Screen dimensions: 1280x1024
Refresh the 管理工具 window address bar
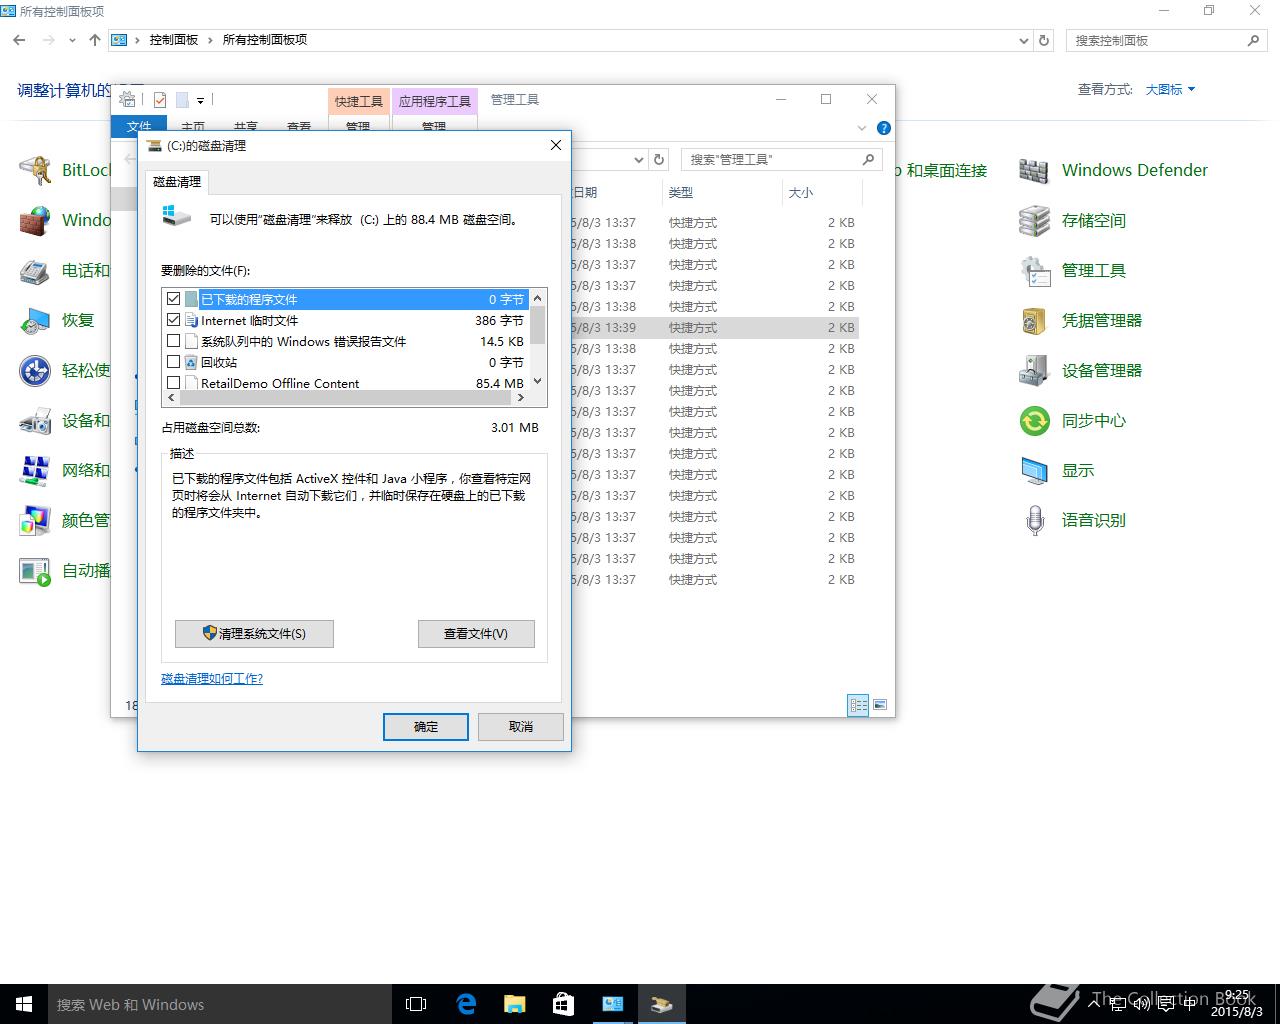pos(659,159)
